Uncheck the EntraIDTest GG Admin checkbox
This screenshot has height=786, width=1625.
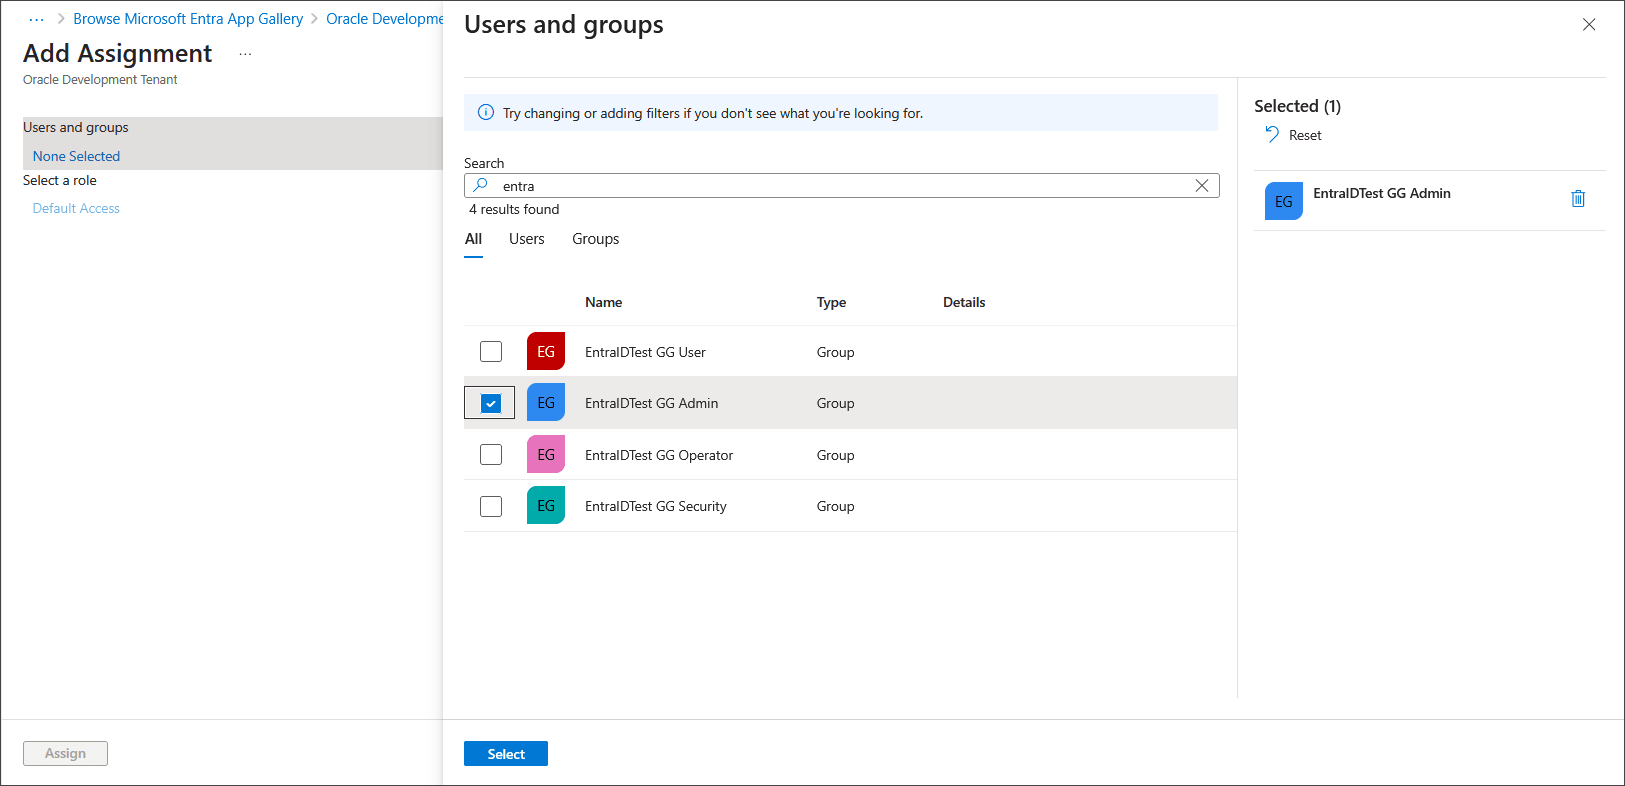tap(491, 403)
